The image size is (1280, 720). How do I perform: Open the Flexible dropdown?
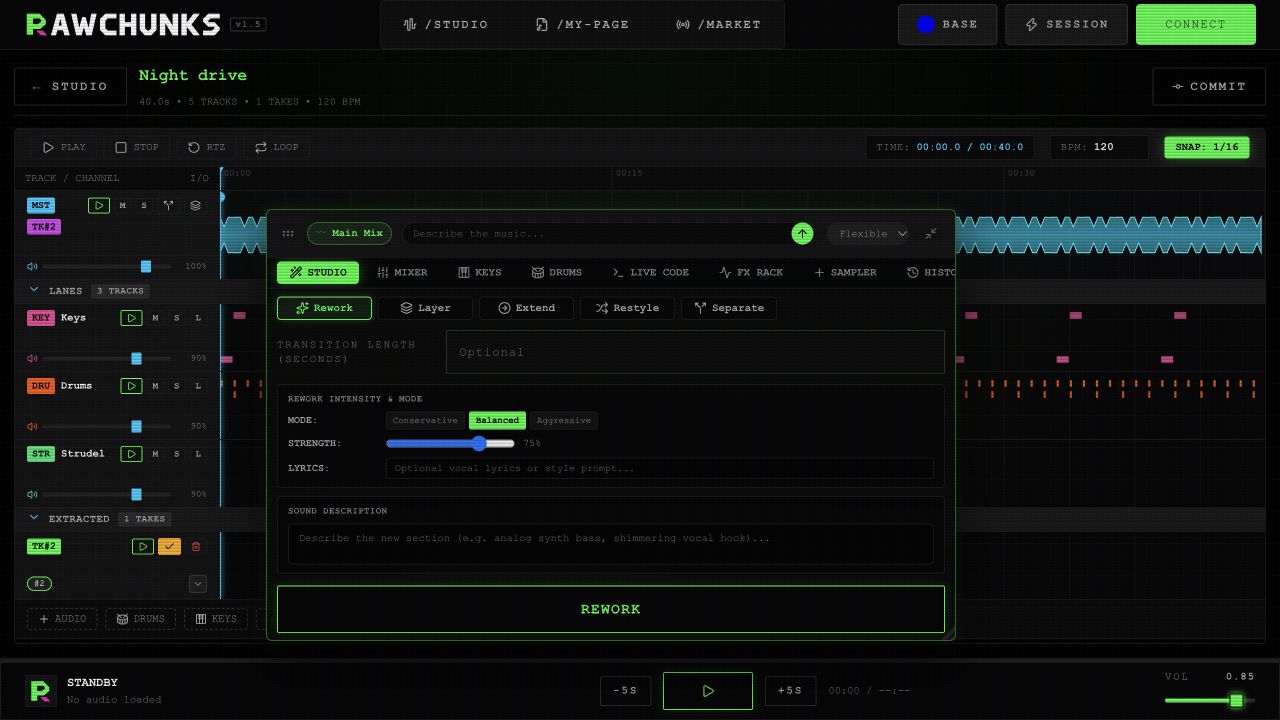click(868, 233)
